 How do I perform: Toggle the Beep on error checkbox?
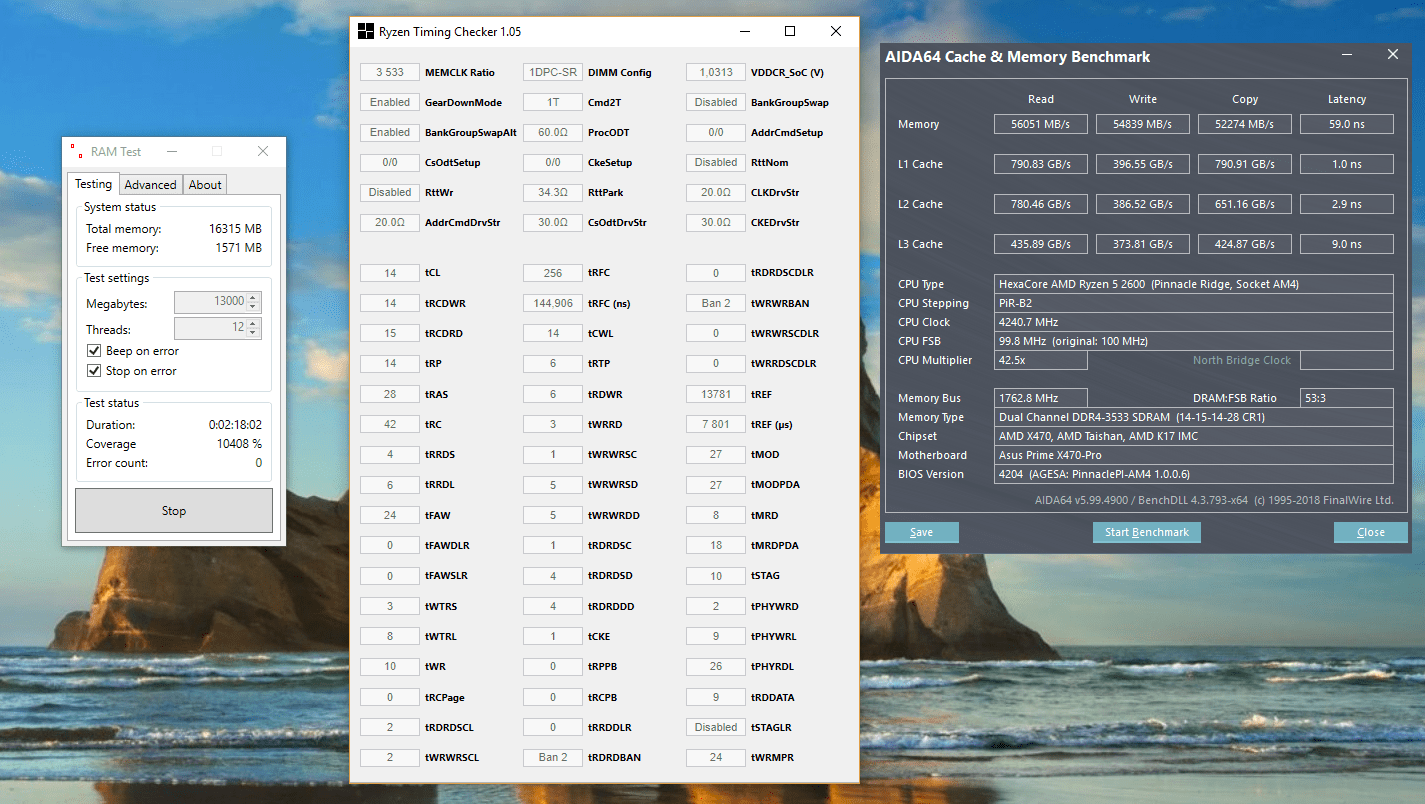tap(94, 351)
